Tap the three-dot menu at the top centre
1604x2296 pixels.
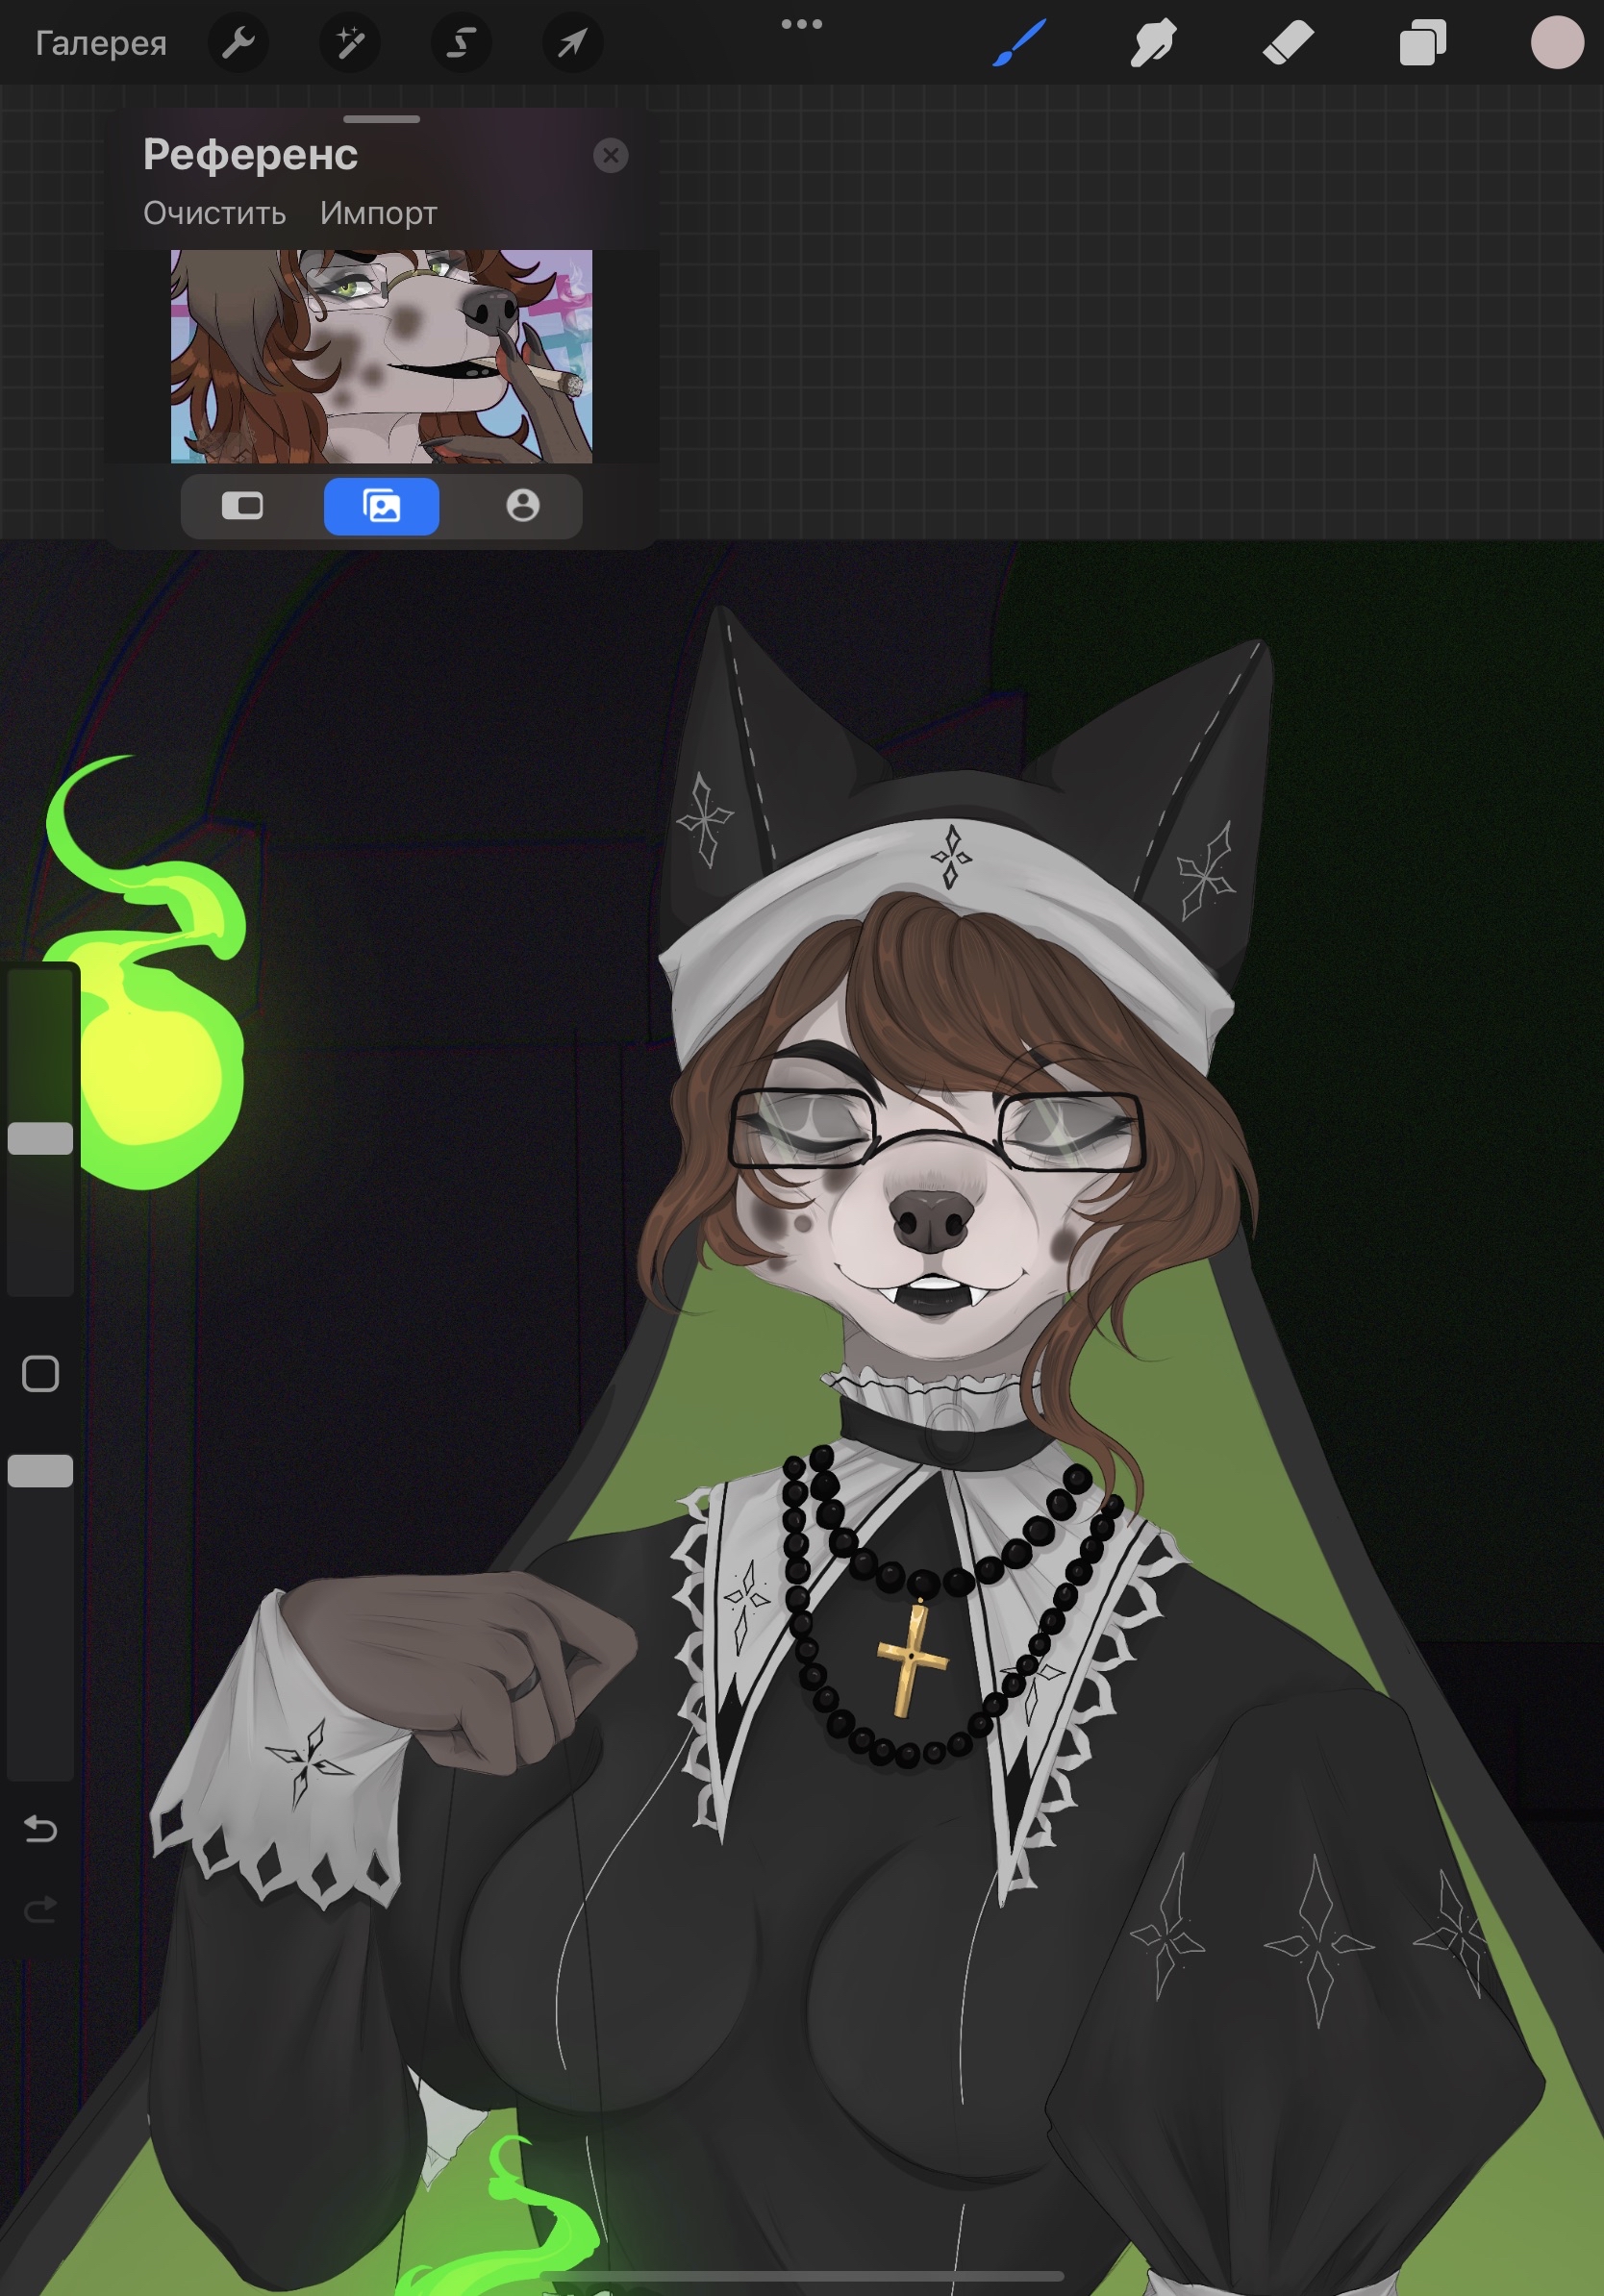tap(802, 24)
